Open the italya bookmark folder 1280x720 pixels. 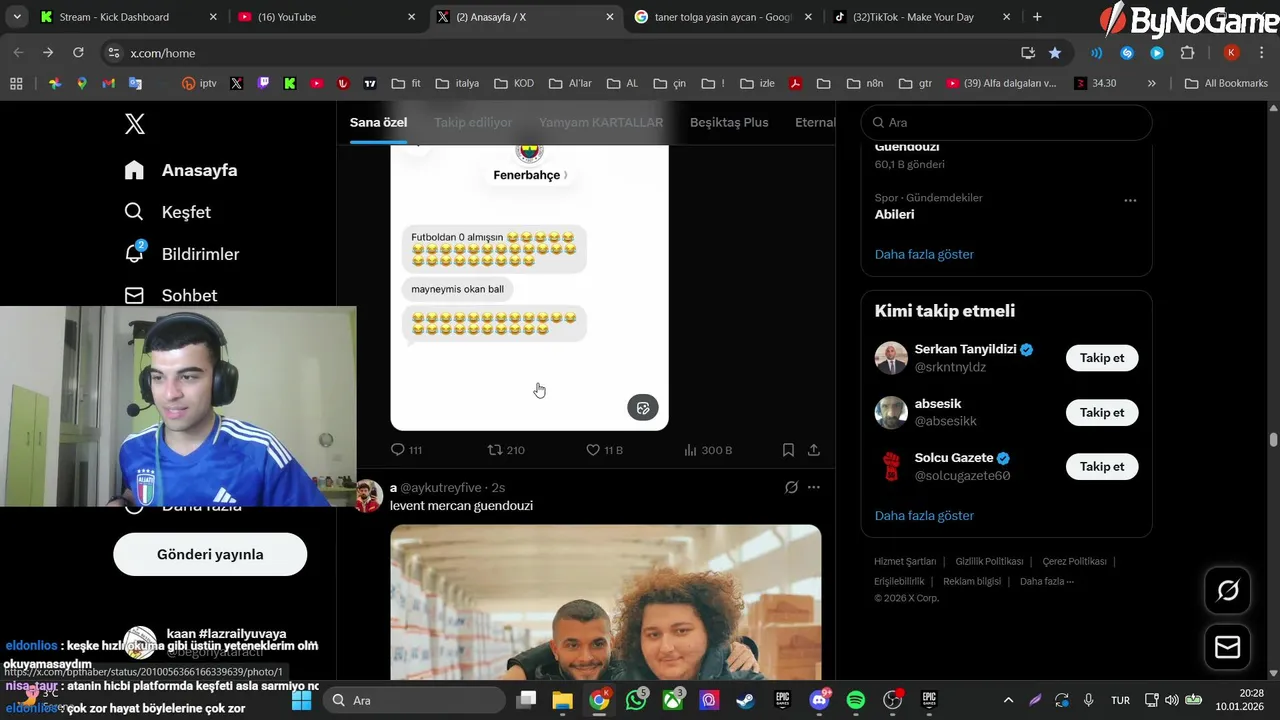456,83
